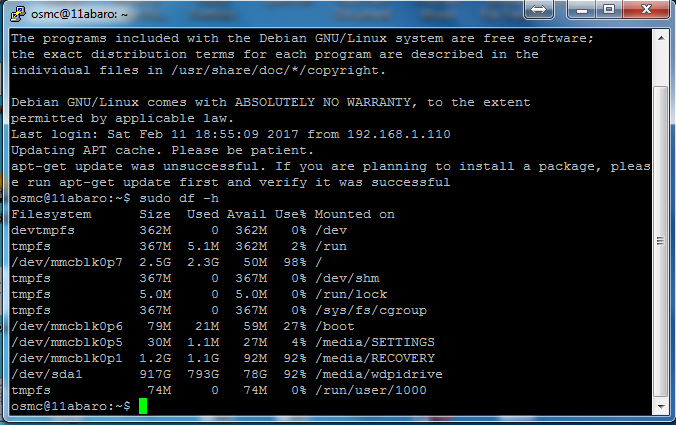
Task: Click the /media/wdpidrive mount point
Action: point(379,374)
